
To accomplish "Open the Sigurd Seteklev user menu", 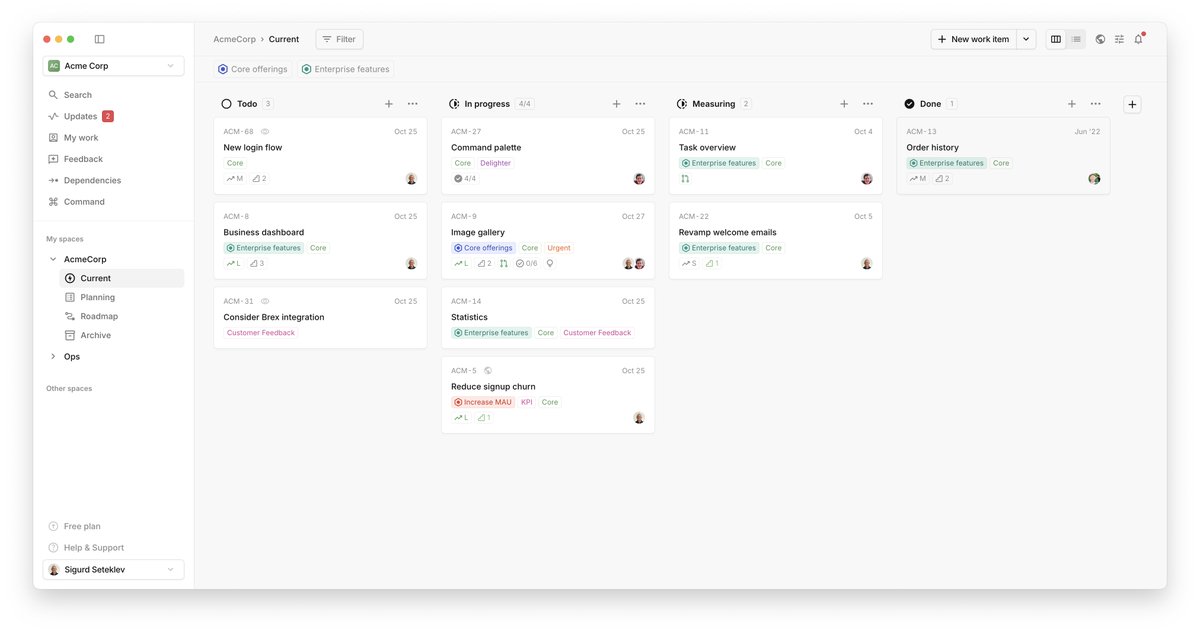I will (114, 569).
